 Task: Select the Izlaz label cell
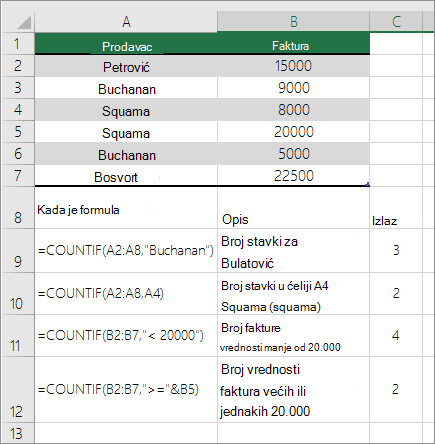tap(396, 208)
